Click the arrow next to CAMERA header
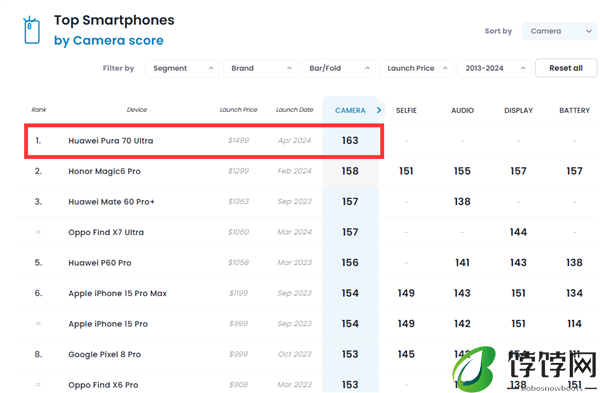Viewport: 600px width, 393px height. [x=379, y=110]
